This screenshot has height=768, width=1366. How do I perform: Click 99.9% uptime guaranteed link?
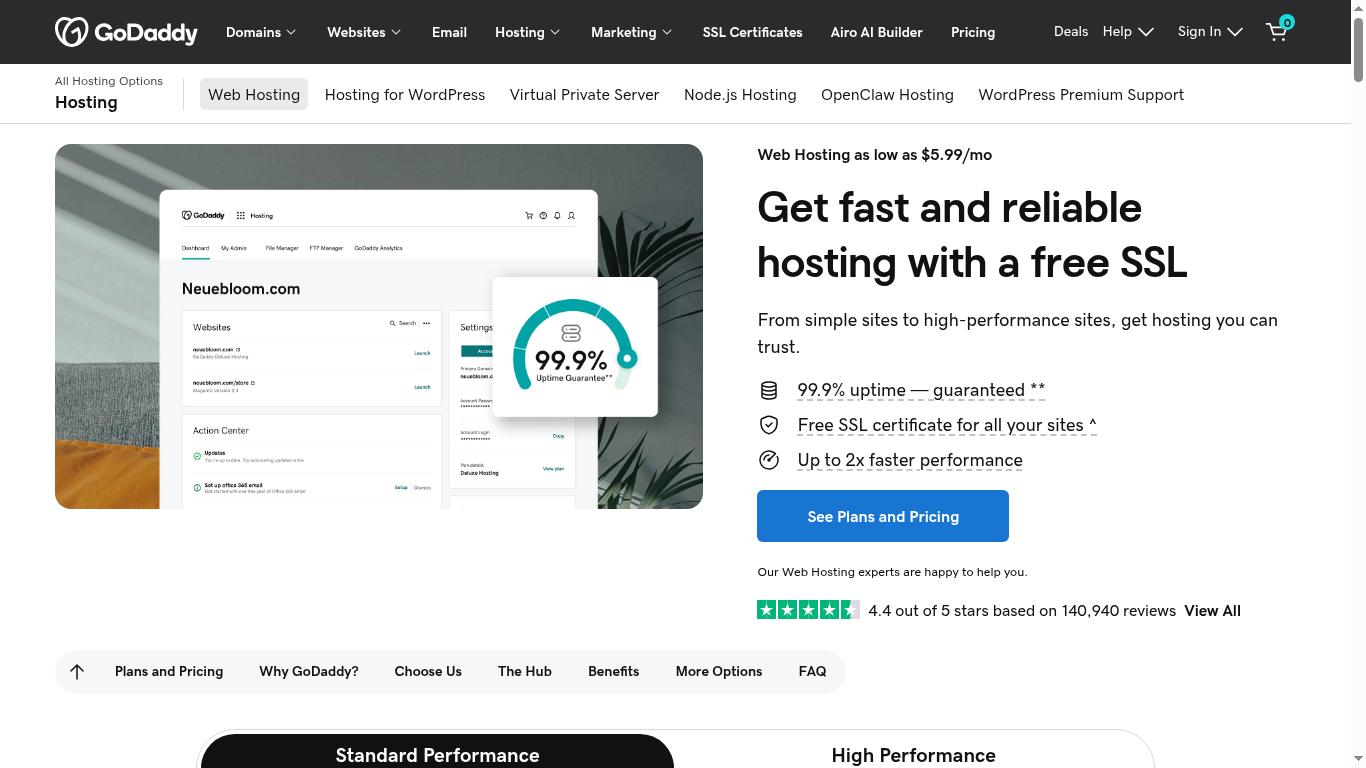(921, 390)
